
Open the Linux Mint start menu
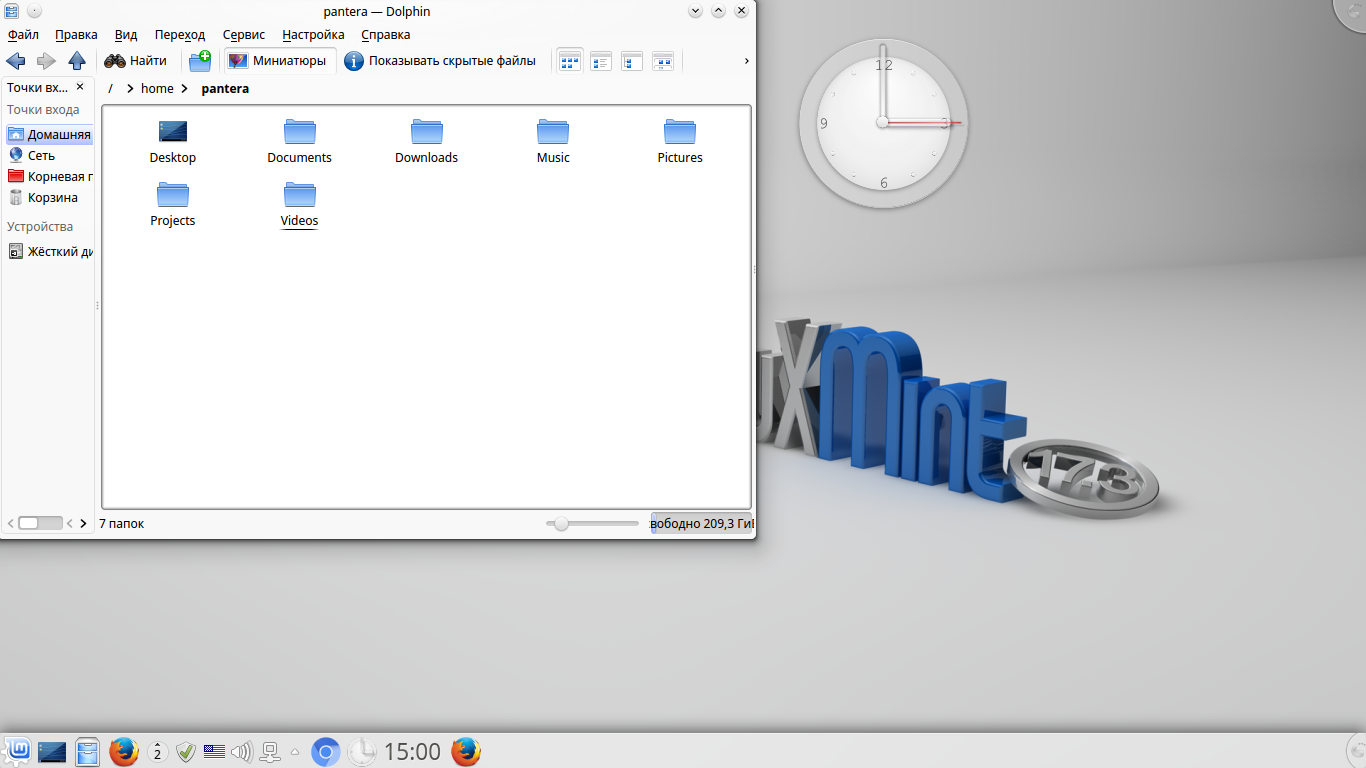tap(17, 750)
